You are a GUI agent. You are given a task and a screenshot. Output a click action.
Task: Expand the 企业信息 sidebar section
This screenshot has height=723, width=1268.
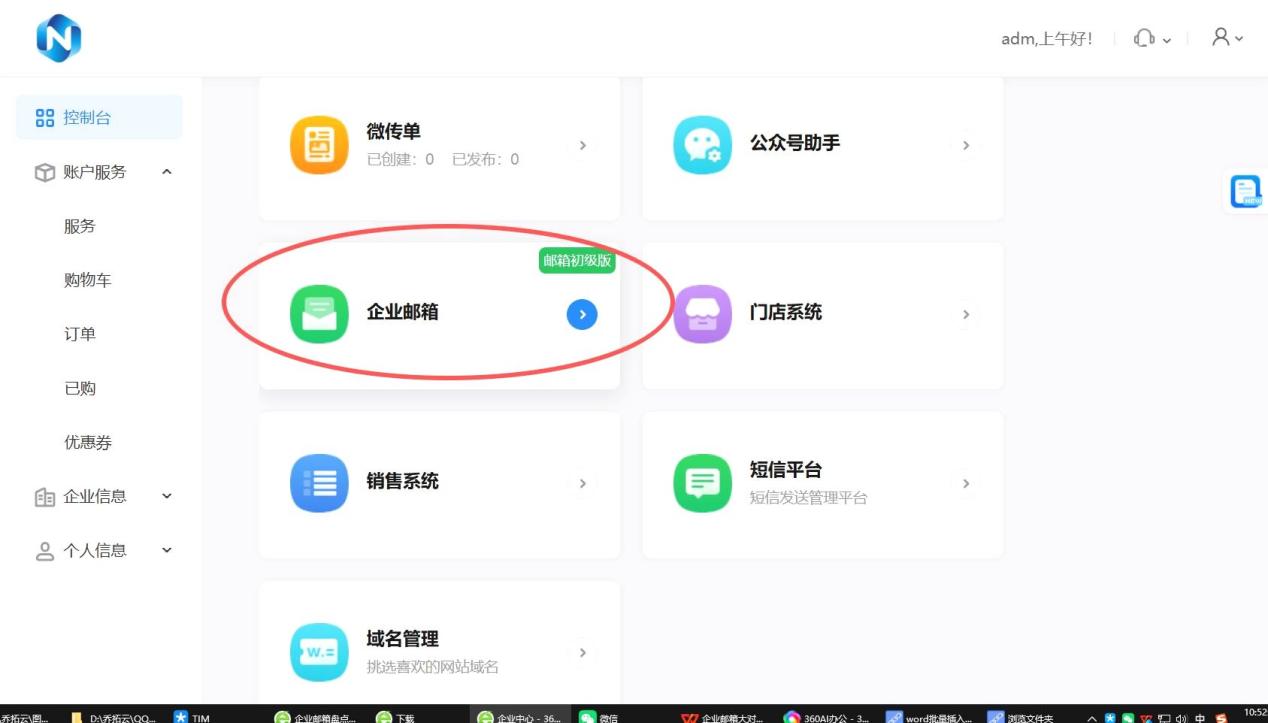[167, 496]
